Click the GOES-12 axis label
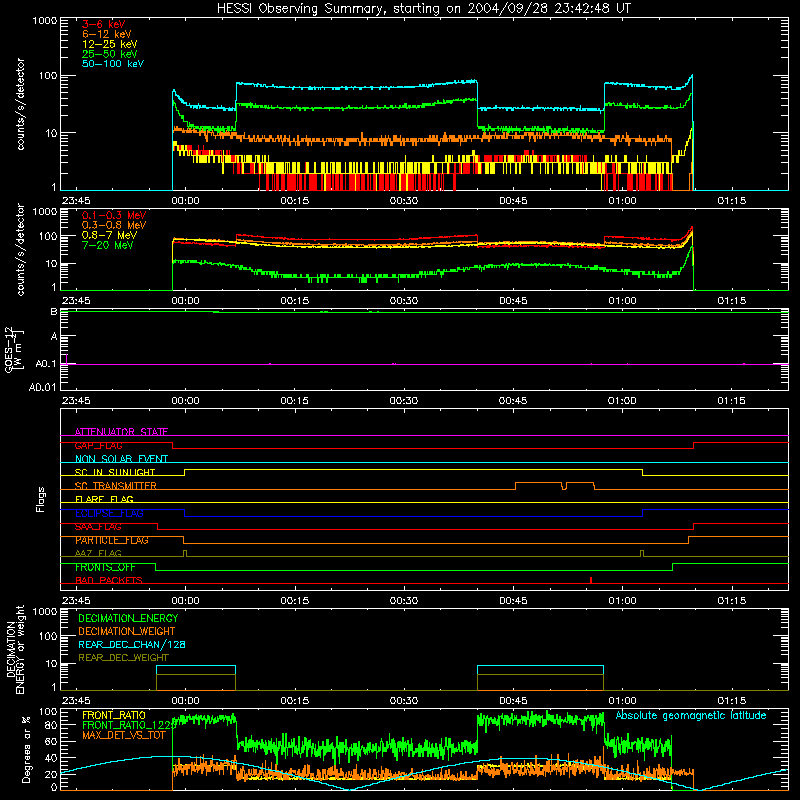This screenshot has height=800, width=800. point(14,349)
